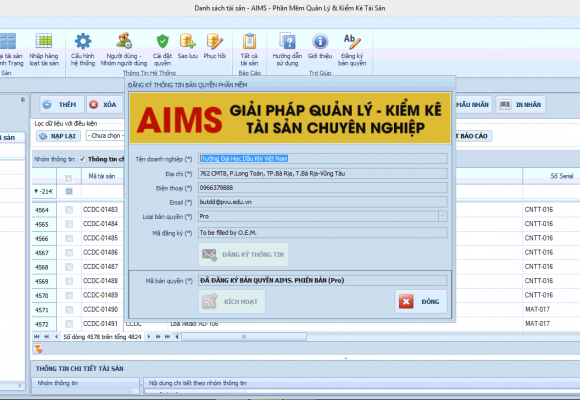Screen dimensions: 580x400
Task: Click the pin icon on left panel
Action: click(x=23, y=100)
